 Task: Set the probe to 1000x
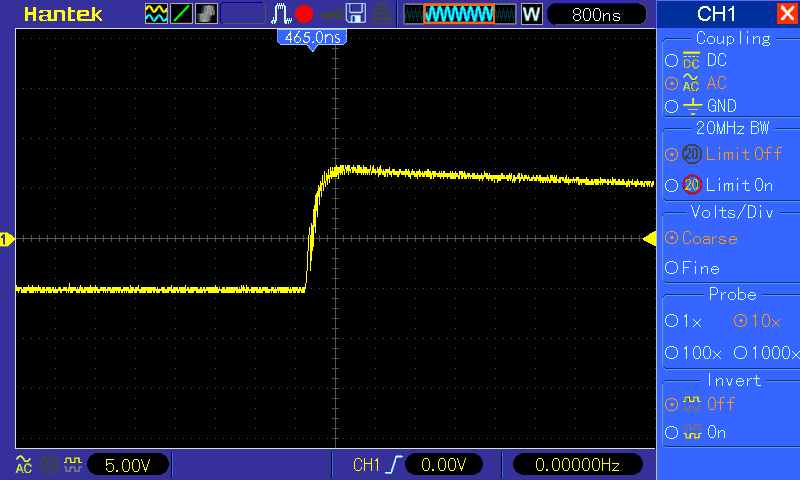point(766,352)
